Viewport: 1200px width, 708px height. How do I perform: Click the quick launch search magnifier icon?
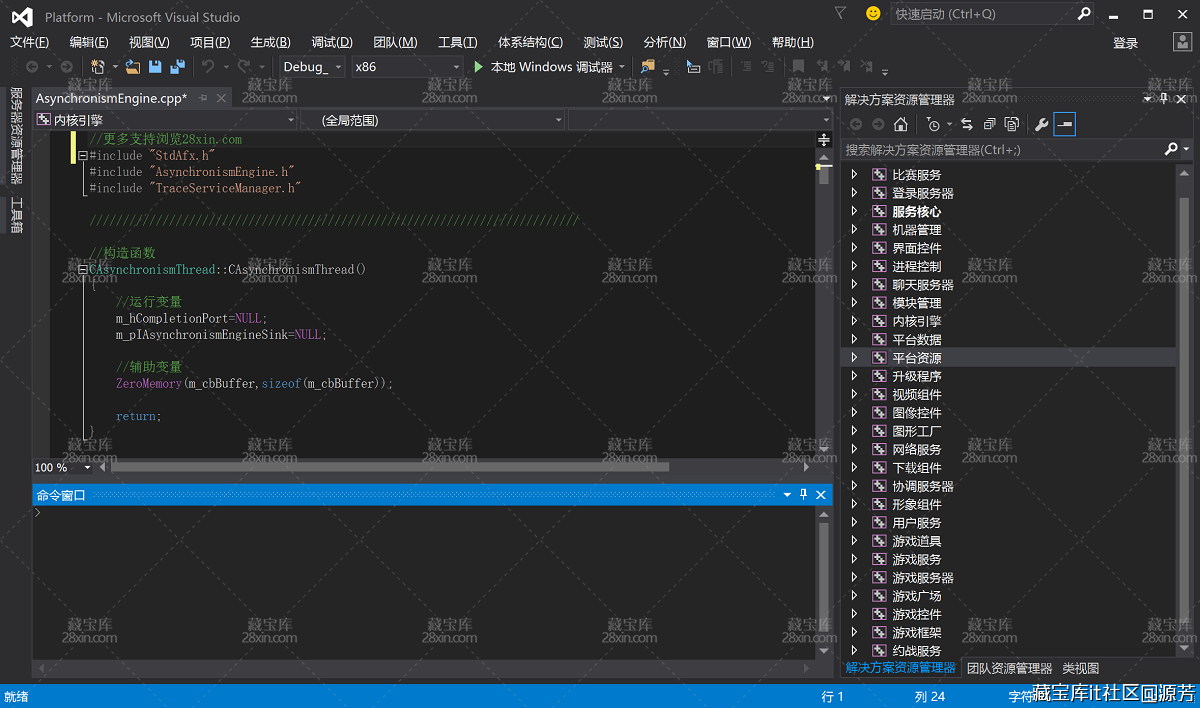[1084, 14]
